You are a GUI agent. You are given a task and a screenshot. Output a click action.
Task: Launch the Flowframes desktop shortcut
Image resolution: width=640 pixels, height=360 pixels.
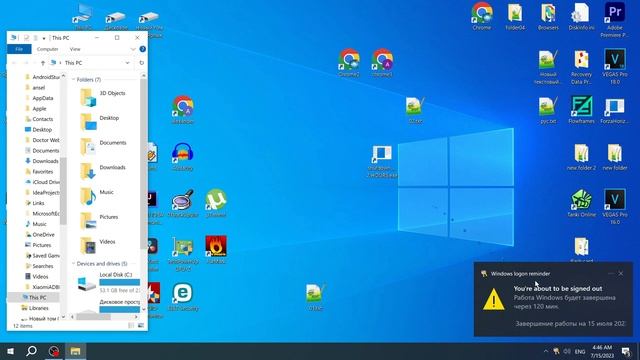pyautogui.click(x=581, y=109)
